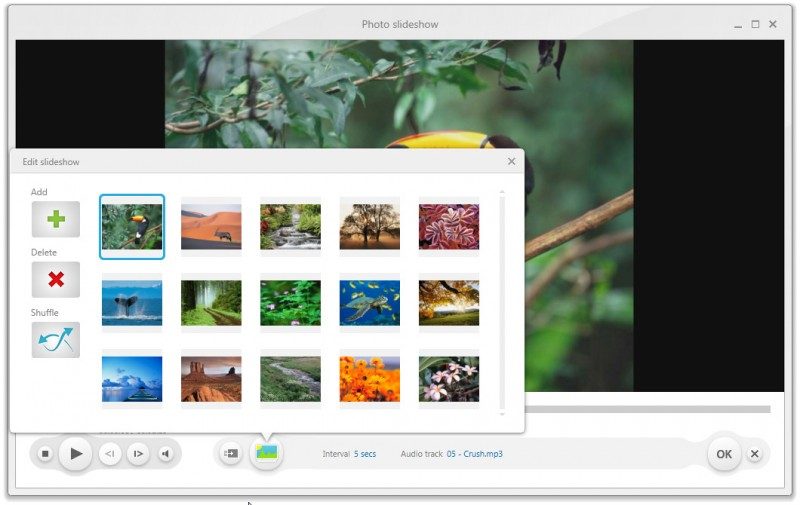
Task: Click the thumbnail list scrollbar
Action: pos(502,302)
